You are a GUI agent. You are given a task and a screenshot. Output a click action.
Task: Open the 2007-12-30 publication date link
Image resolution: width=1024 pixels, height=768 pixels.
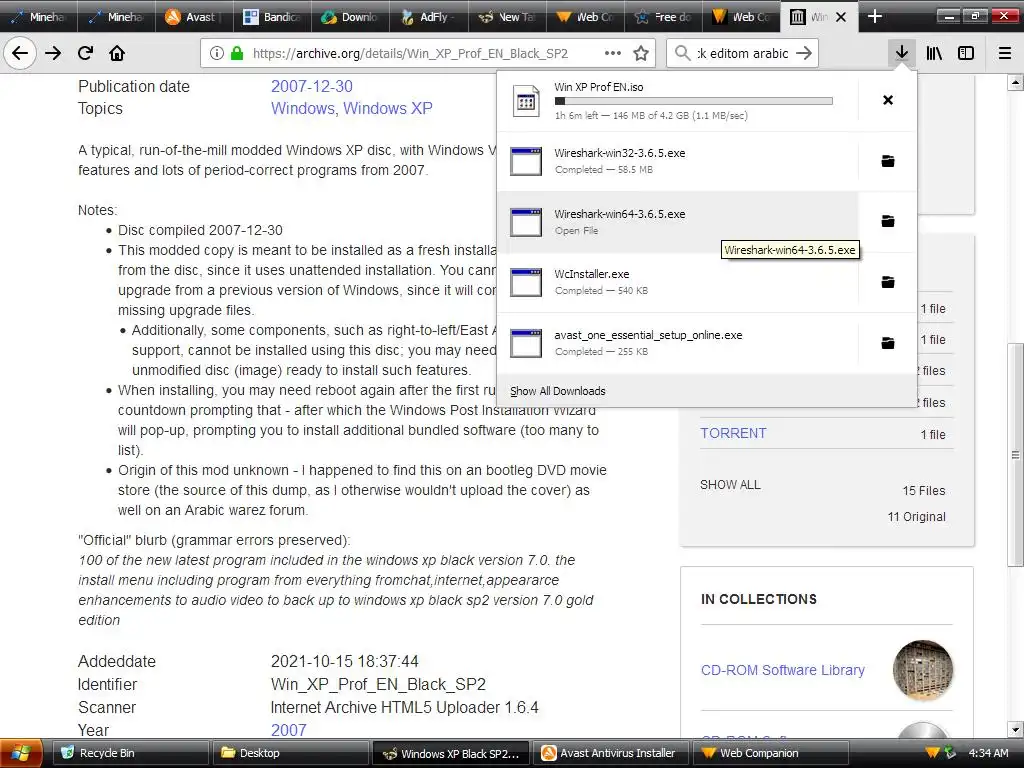(x=312, y=86)
